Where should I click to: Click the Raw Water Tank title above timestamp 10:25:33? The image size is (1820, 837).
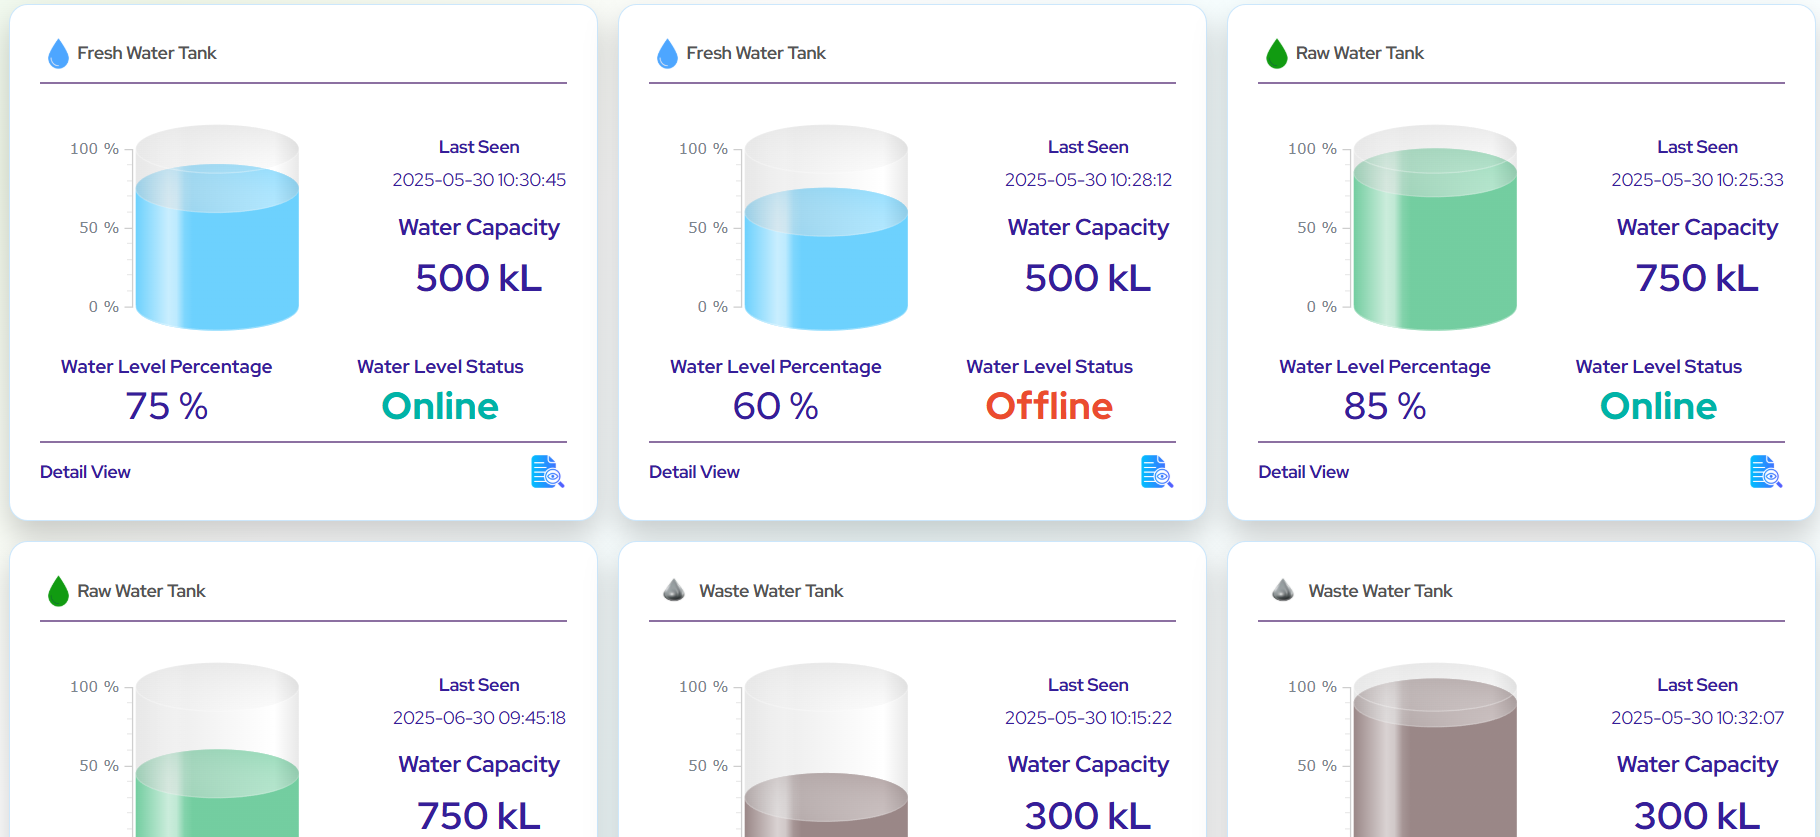[1360, 53]
